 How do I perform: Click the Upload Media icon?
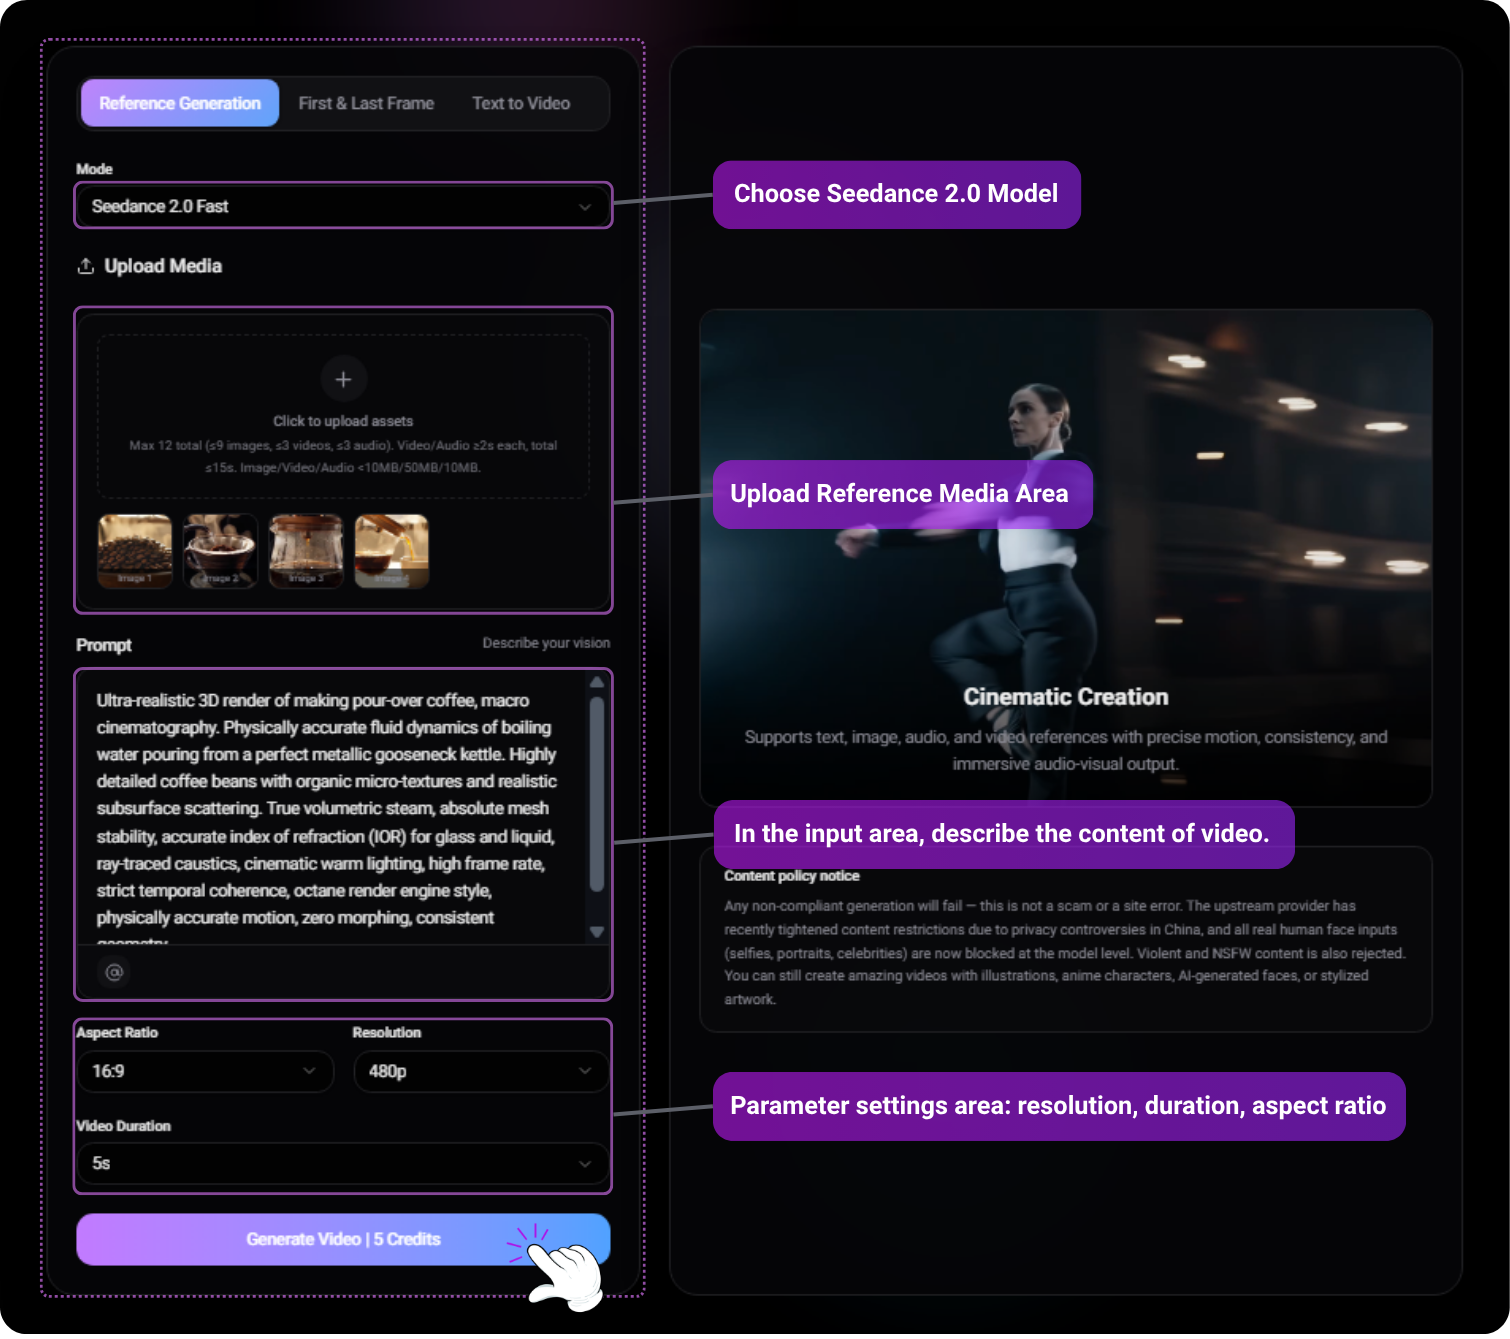86,266
